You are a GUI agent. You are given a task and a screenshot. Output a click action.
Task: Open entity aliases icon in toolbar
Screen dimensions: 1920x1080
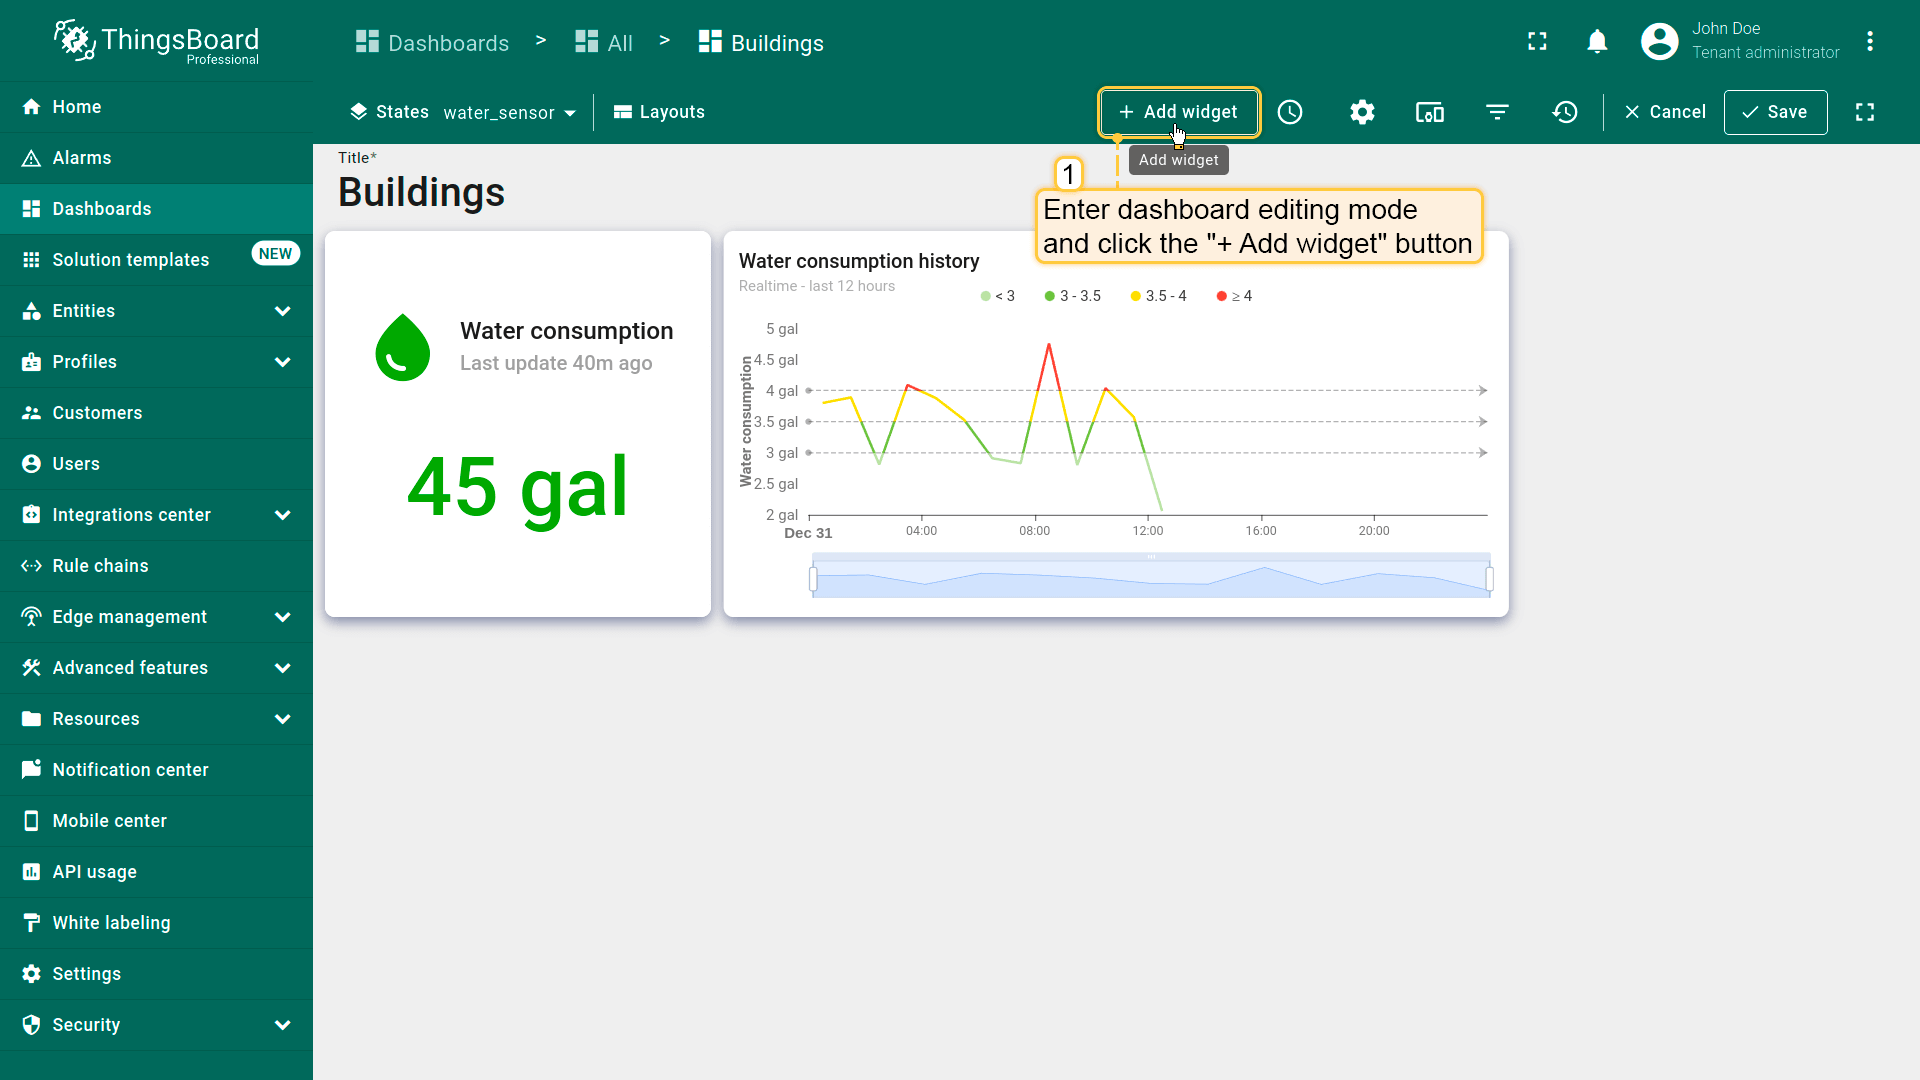point(1430,112)
